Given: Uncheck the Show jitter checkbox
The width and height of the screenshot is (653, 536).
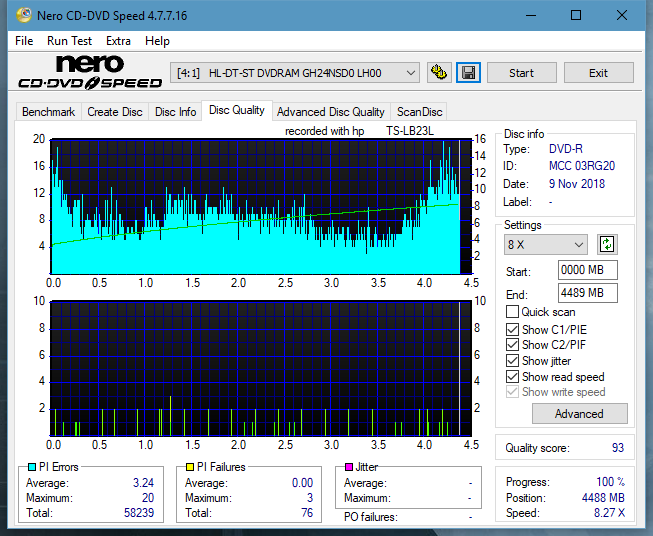Looking at the screenshot, I should pos(512,361).
